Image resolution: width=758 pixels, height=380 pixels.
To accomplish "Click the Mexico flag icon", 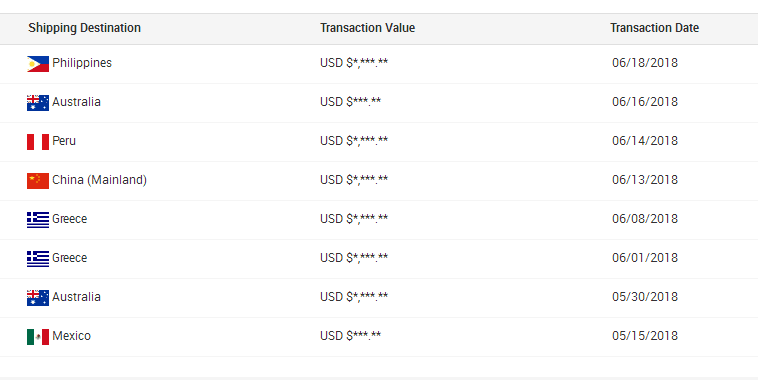I will tap(38, 337).
